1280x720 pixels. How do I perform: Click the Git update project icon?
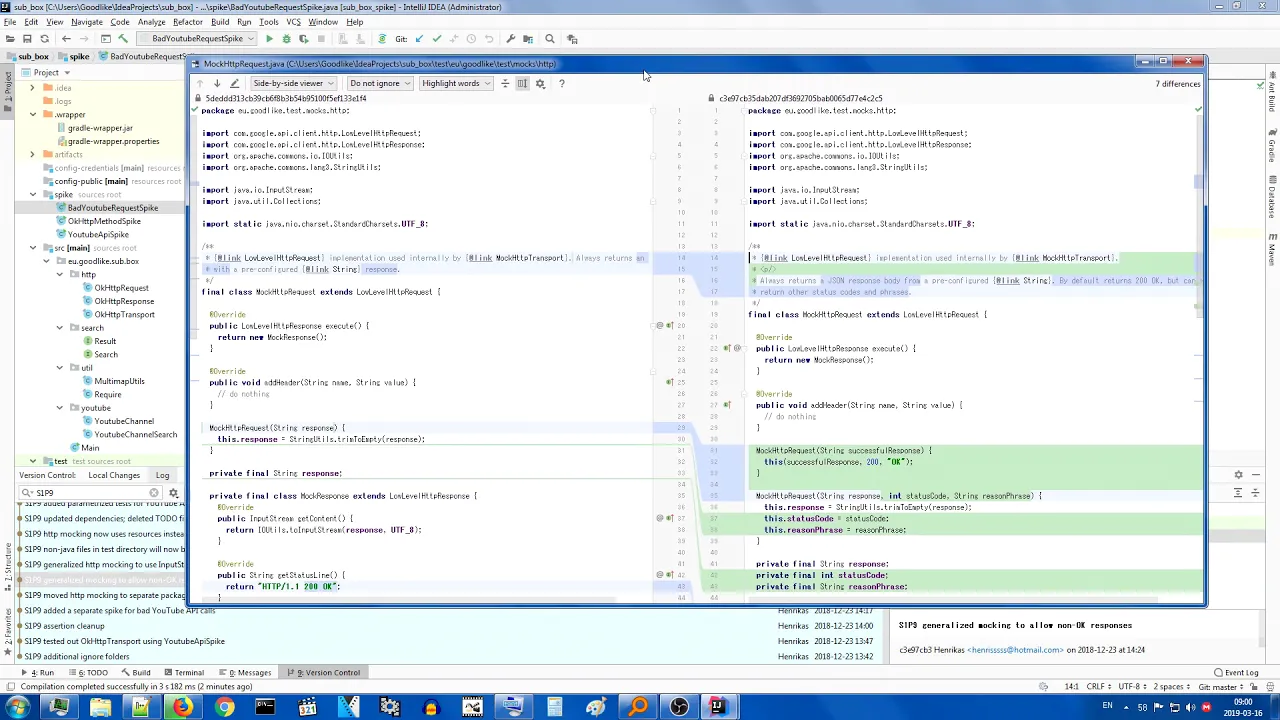point(419,39)
